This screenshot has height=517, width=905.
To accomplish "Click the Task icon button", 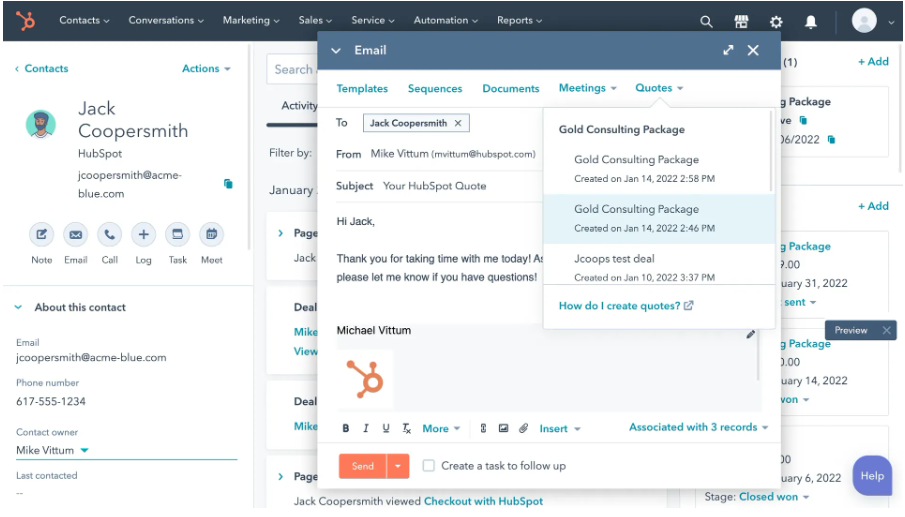I will [x=178, y=234].
